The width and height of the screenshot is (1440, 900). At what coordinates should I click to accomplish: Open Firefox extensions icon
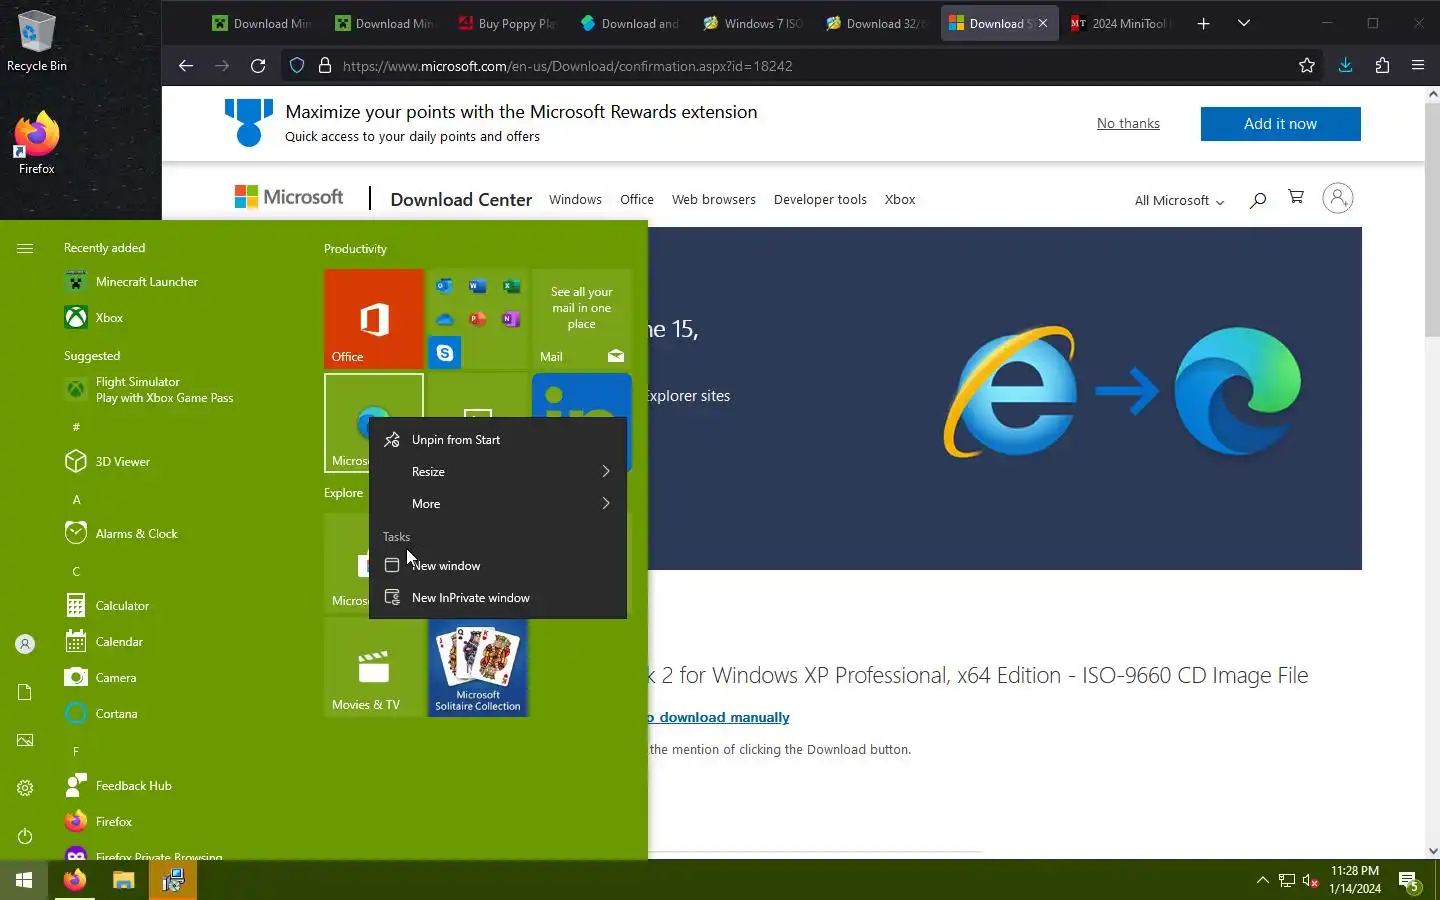pyautogui.click(x=1382, y=66)
